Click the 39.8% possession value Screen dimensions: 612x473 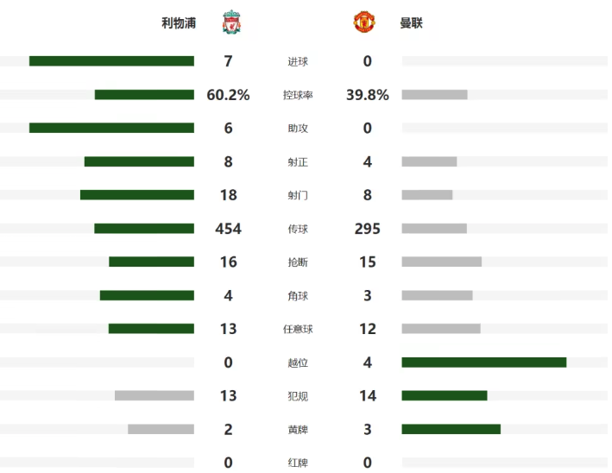point(367,95)
